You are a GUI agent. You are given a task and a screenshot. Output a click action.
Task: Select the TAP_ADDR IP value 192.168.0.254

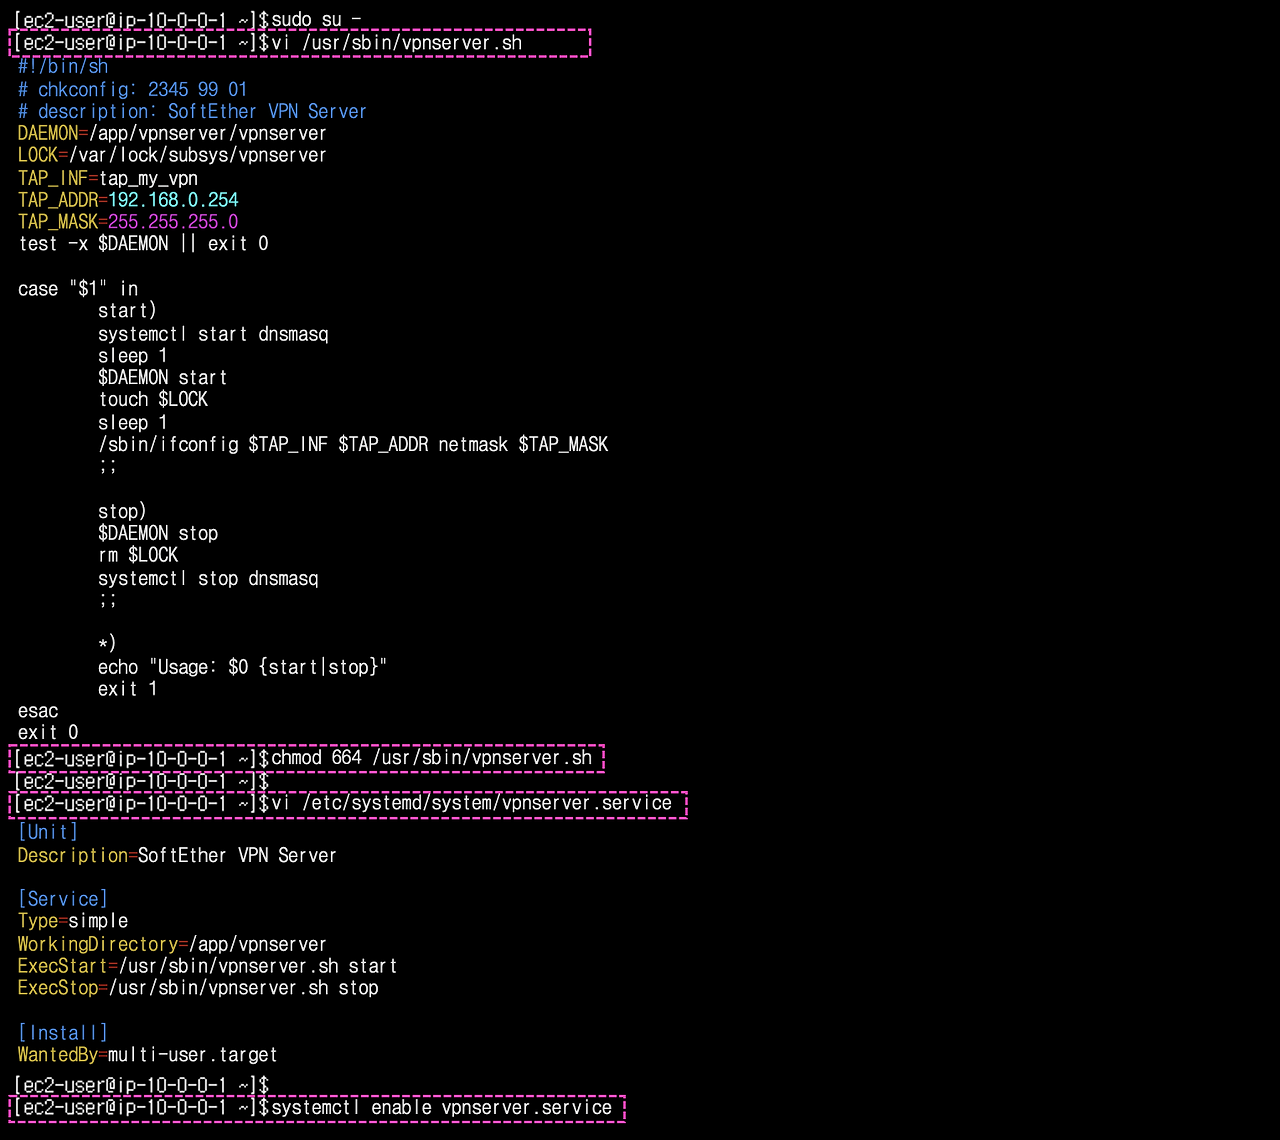(x=173, y=200)
